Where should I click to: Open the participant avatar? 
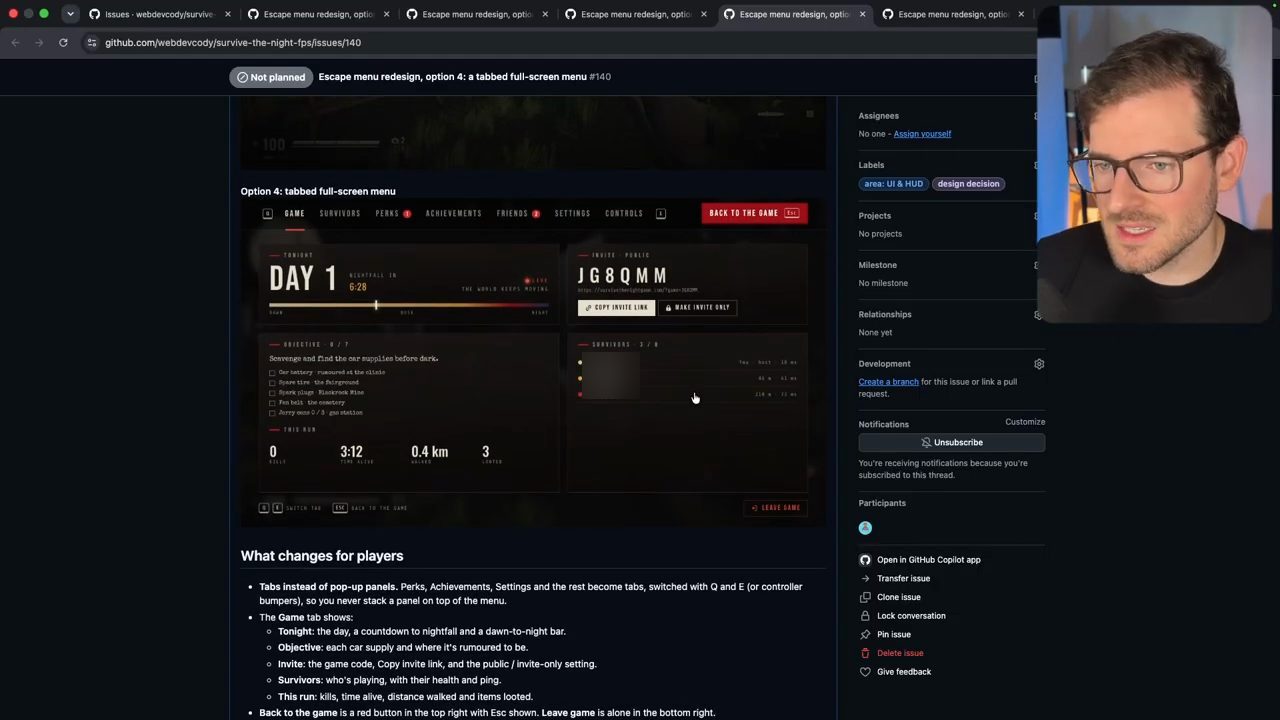click(x=865, y=528)
